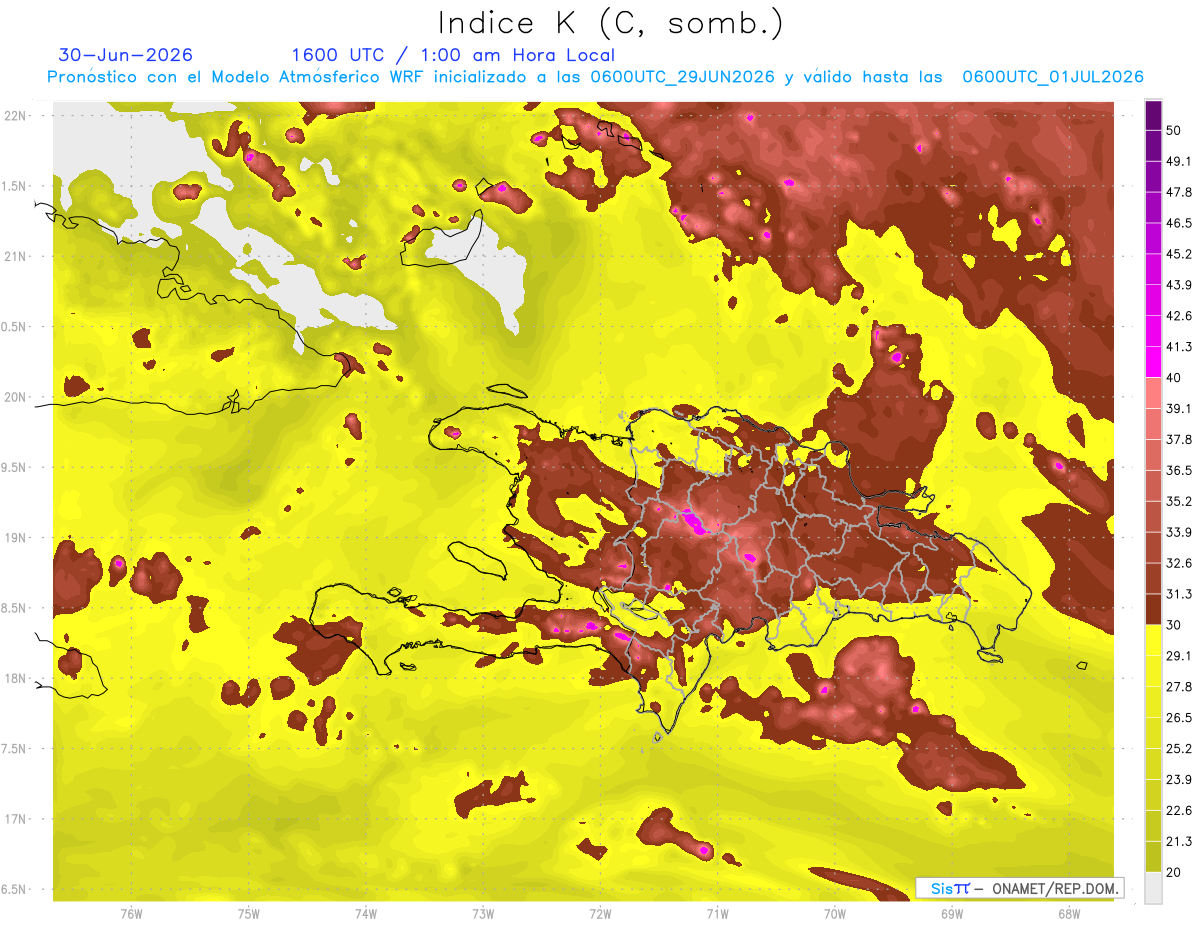Click the colorbar value "36.5"
The width and height of the screenshot is (1200, 927).
pyautogui.click(x=1179, y=470)
